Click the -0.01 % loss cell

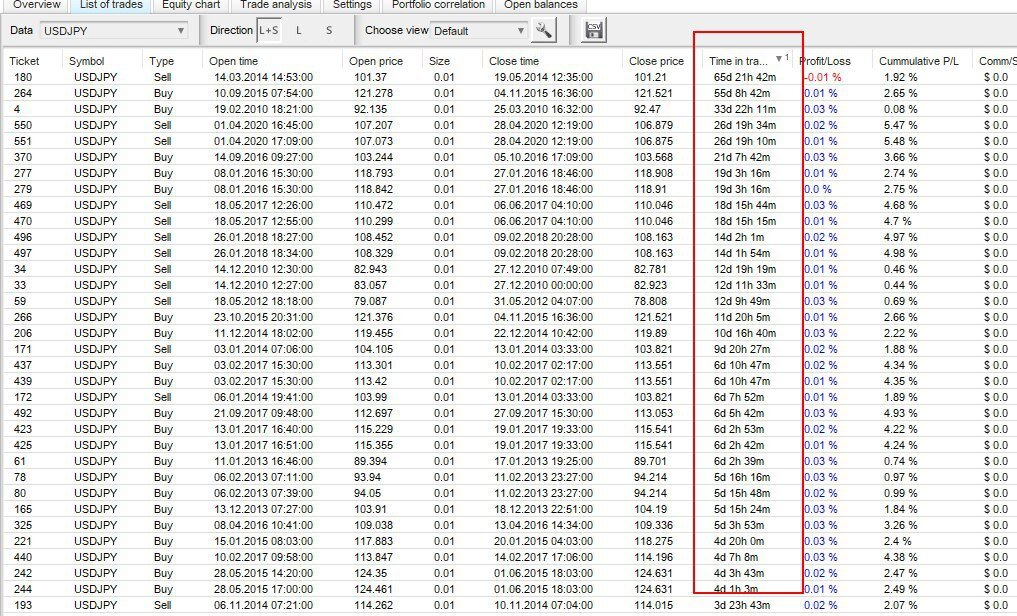pyautogui.click(x=822, y=77)
